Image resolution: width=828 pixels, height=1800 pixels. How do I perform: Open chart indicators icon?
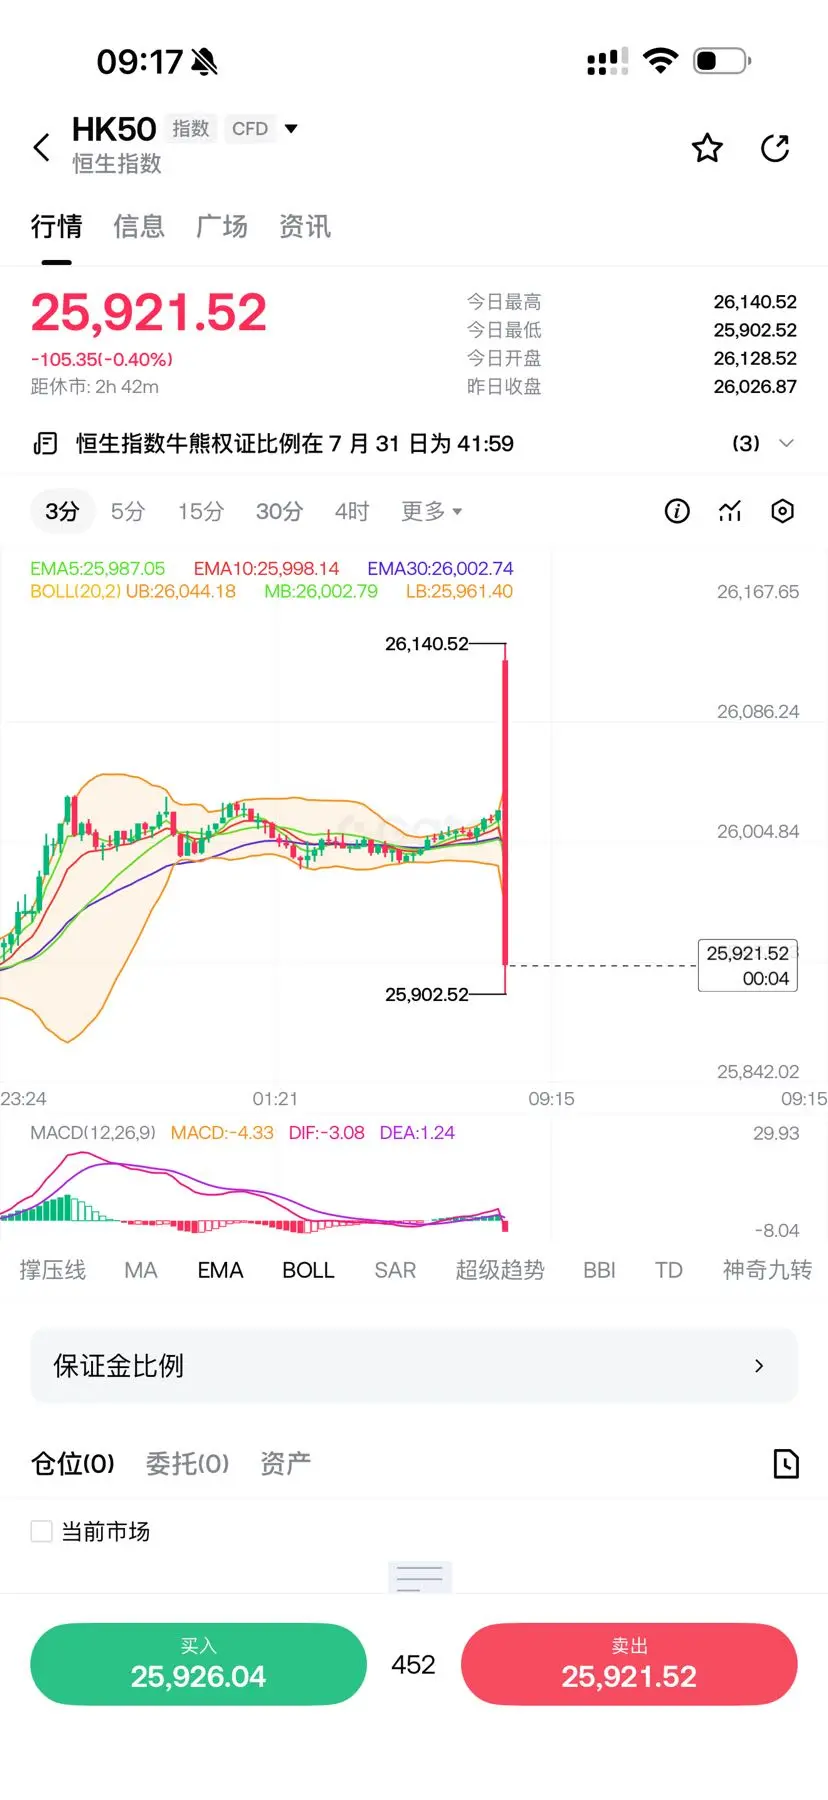pos(730,511)
